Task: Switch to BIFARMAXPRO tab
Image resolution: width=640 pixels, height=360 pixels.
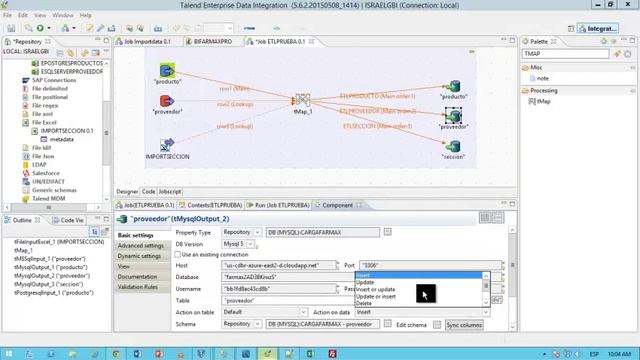Action: coord(213,42)
